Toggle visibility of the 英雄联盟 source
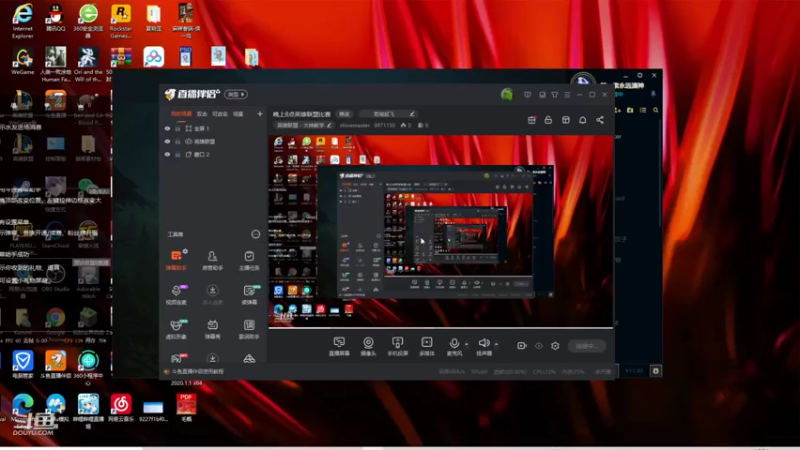 point(167,141)
